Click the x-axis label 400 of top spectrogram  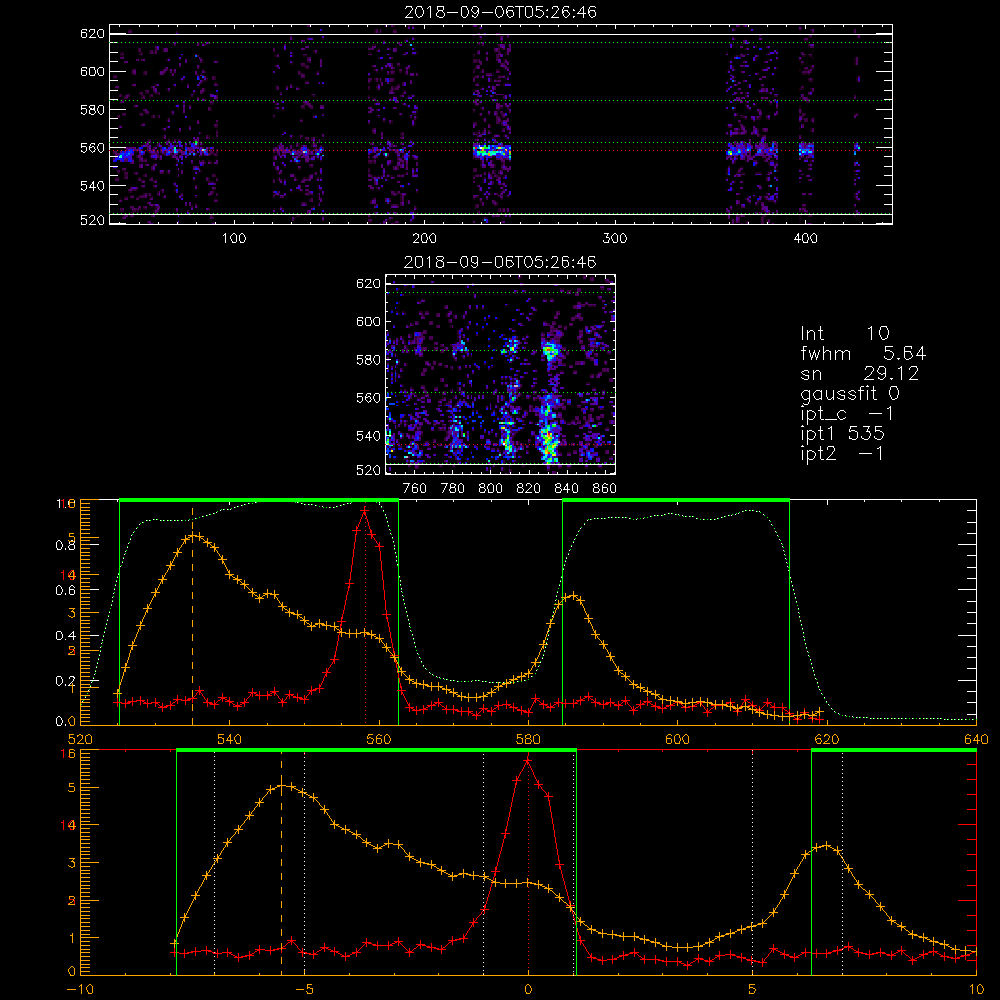[x=805, y=239]
